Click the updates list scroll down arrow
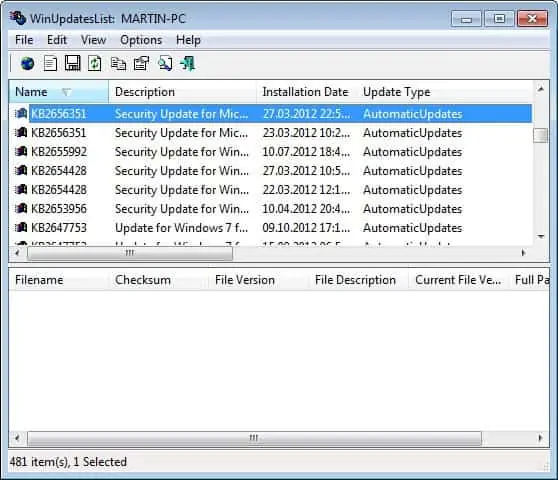558x480 pixels. [541, 237]
